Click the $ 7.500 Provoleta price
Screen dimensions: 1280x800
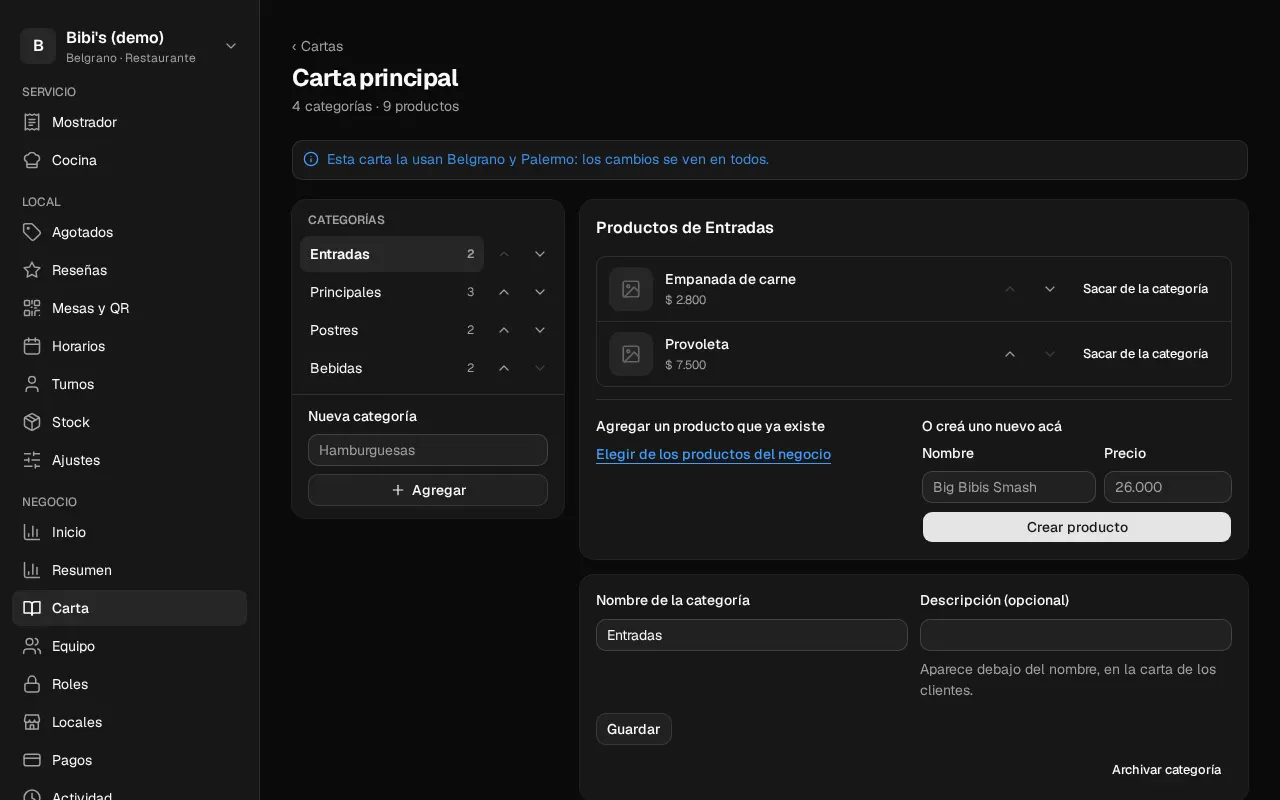685,365
